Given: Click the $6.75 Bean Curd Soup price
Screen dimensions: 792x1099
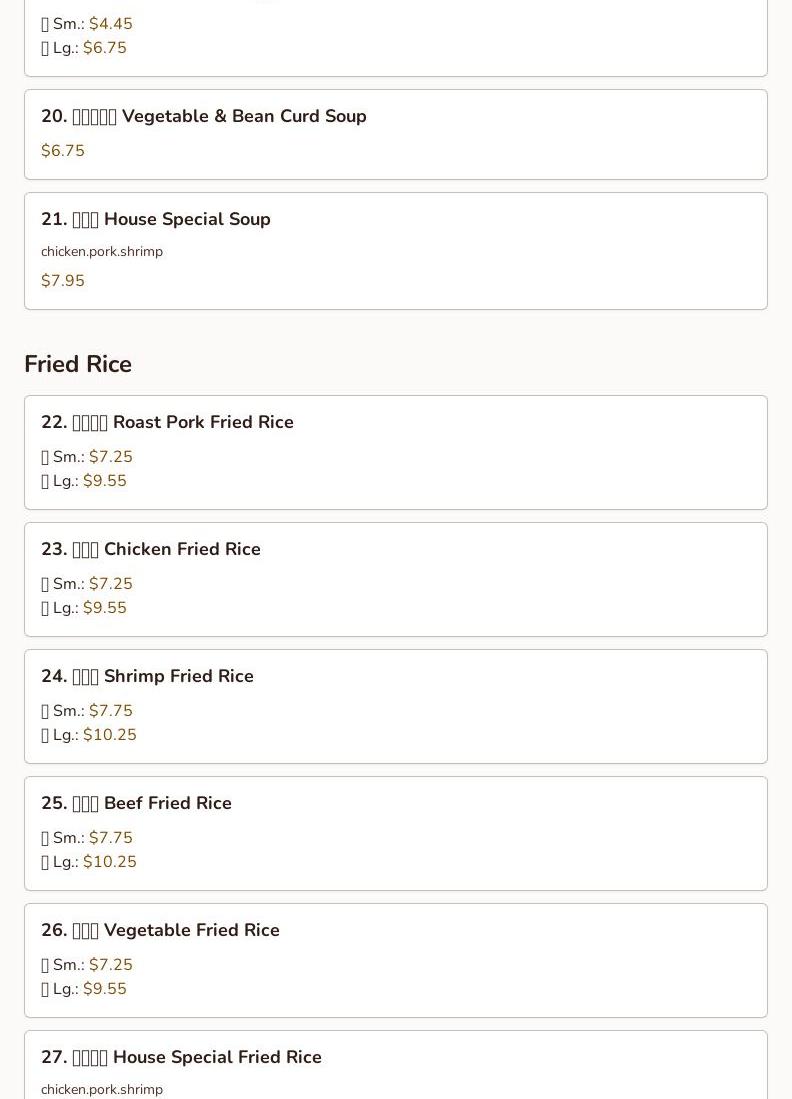Looking at the screenshot, I should [x=63, y=151].
